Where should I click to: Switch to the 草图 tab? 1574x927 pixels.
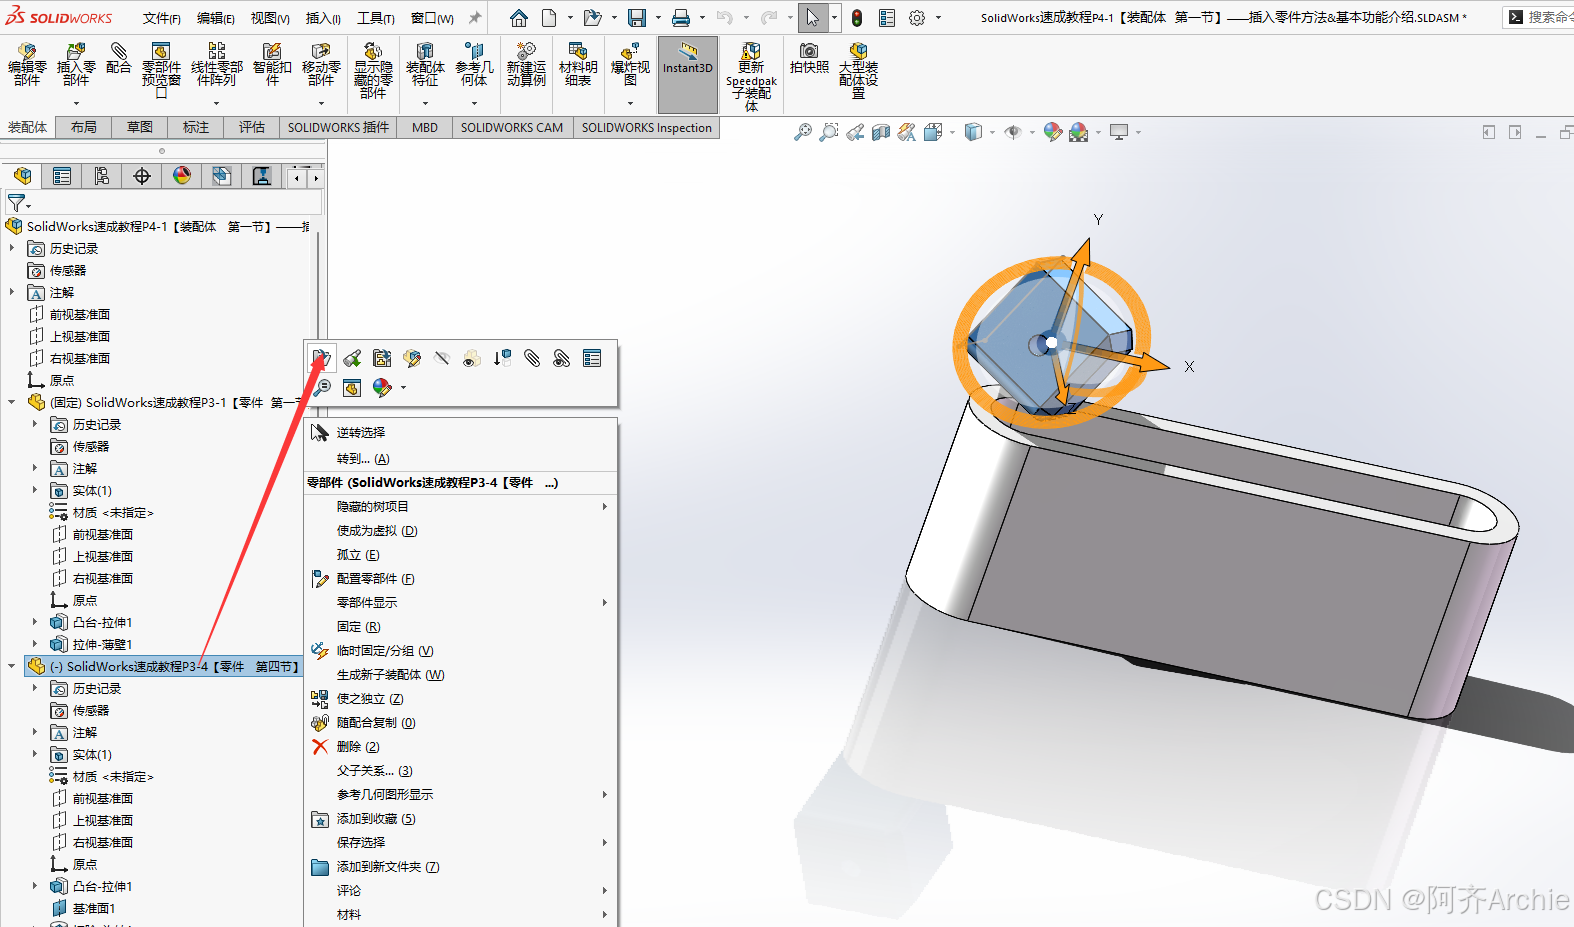(140, 127)
